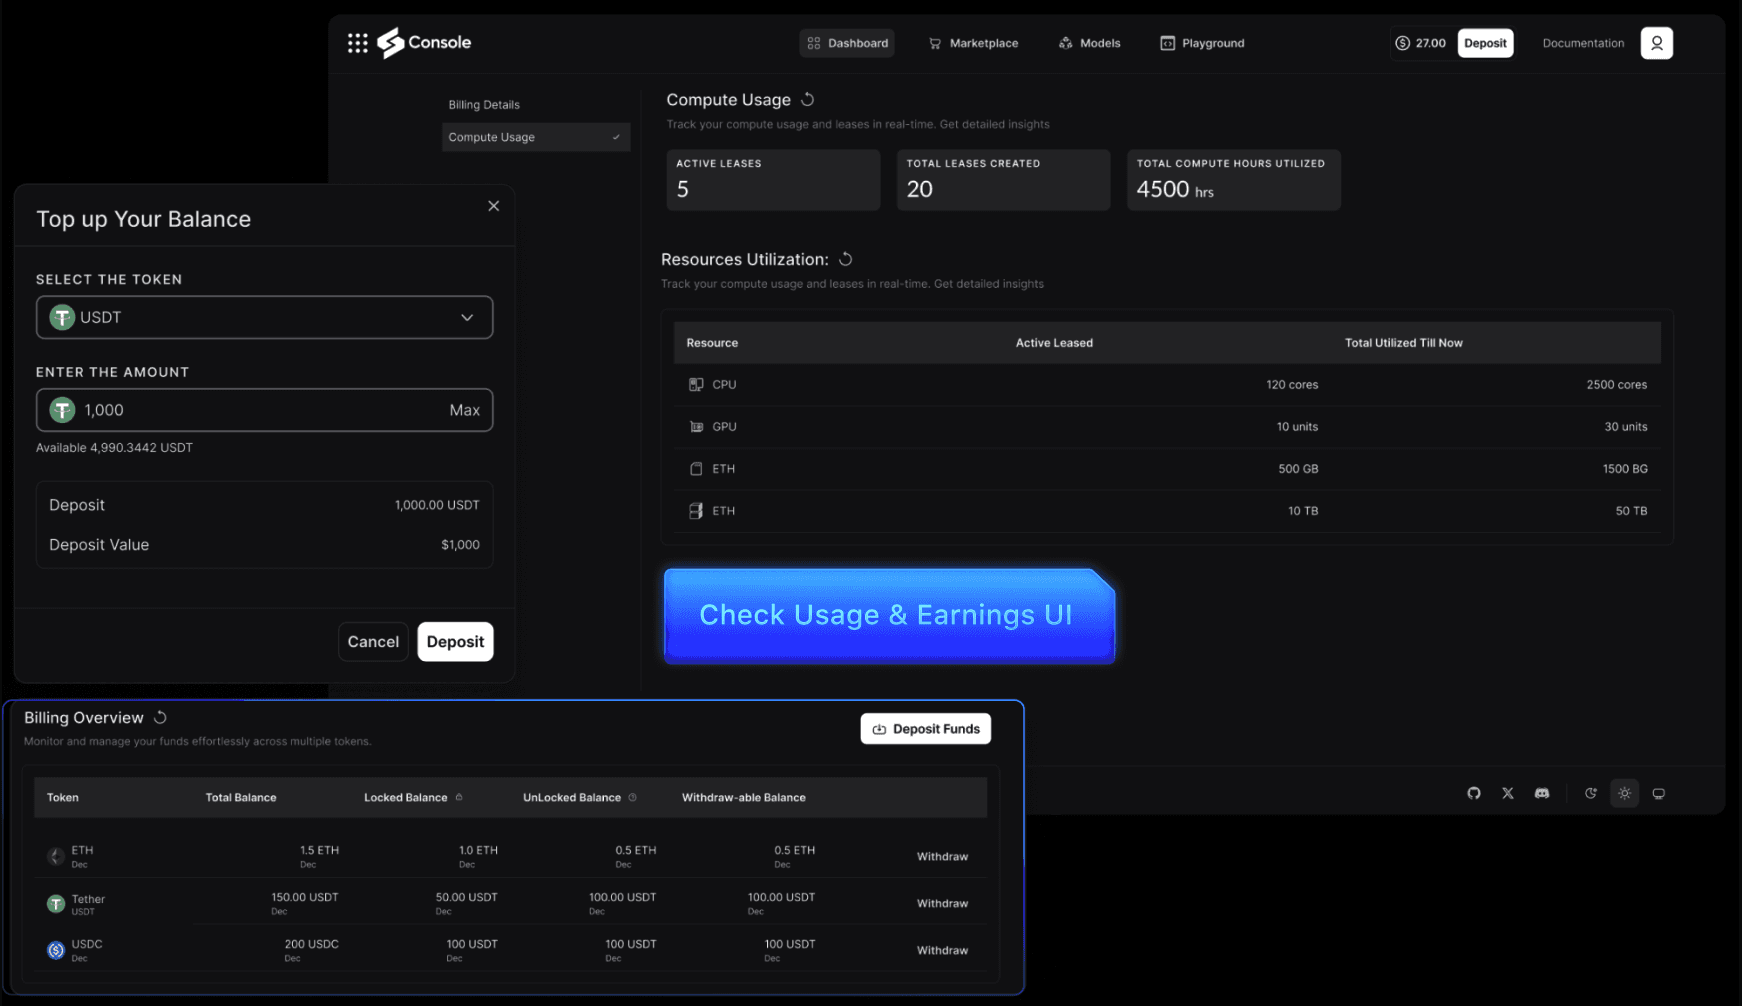Click the 2500 cores value
This screenshot has width=1742, height=1006.
1616,385
